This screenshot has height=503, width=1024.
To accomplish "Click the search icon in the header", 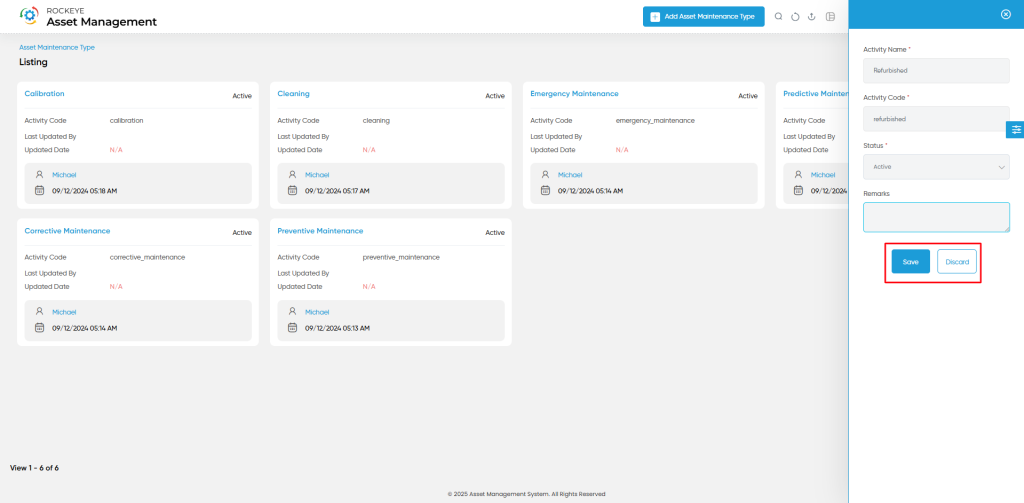I will pyautogui.click(x=778, y=17).
